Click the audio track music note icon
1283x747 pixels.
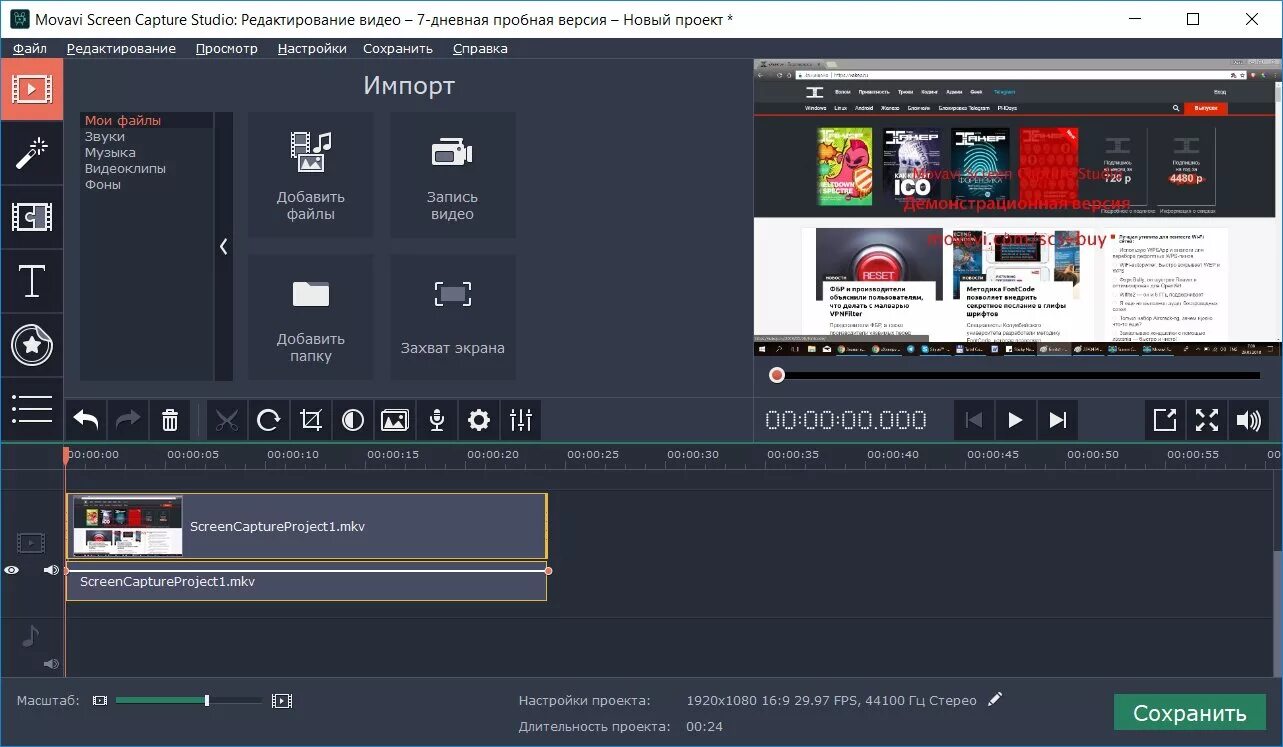coord(31,636)
